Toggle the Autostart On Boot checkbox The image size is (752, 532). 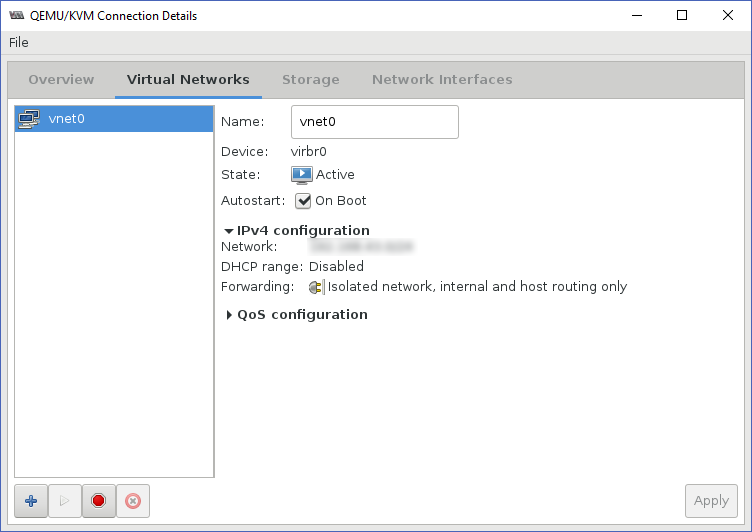pyautogui.click(x=303, y=201)
